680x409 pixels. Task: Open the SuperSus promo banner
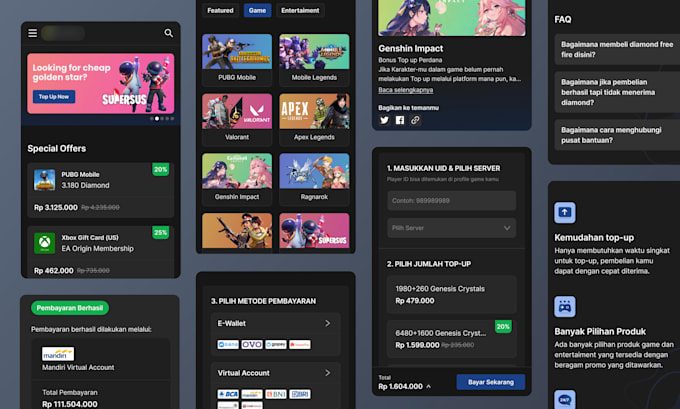pos(101,83)
